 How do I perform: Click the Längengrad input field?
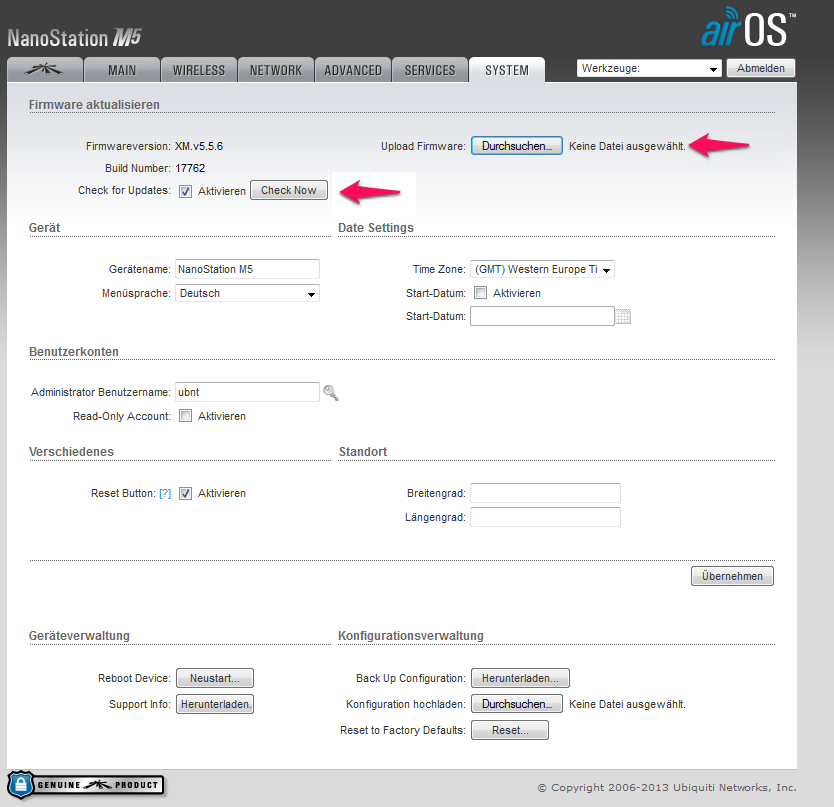click(545, 517)
